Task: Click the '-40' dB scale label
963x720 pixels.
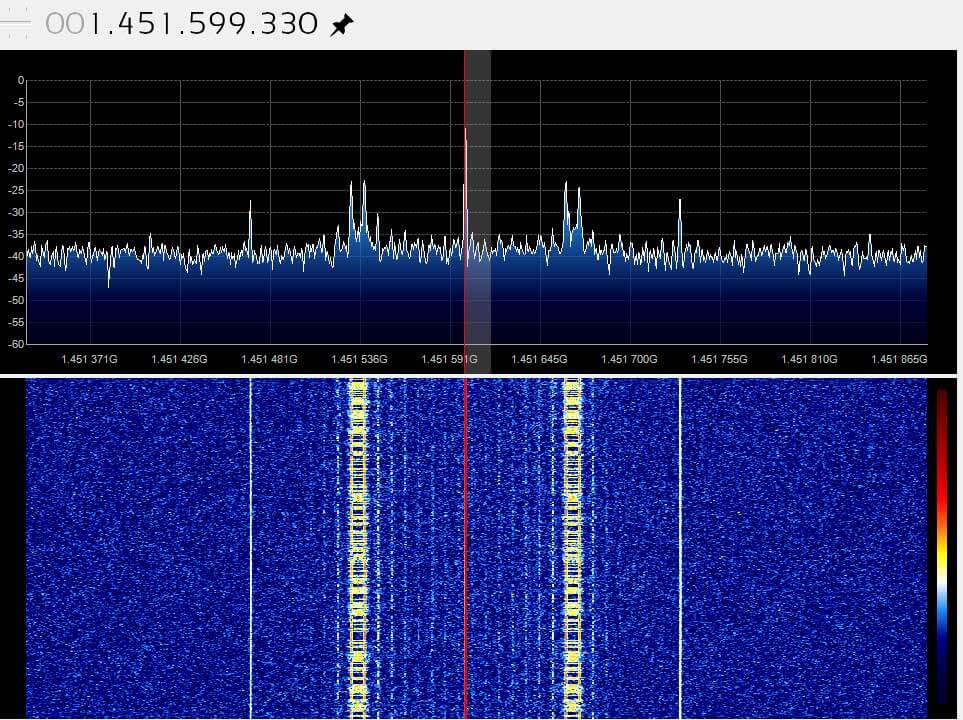Action: tap(17, 256)
